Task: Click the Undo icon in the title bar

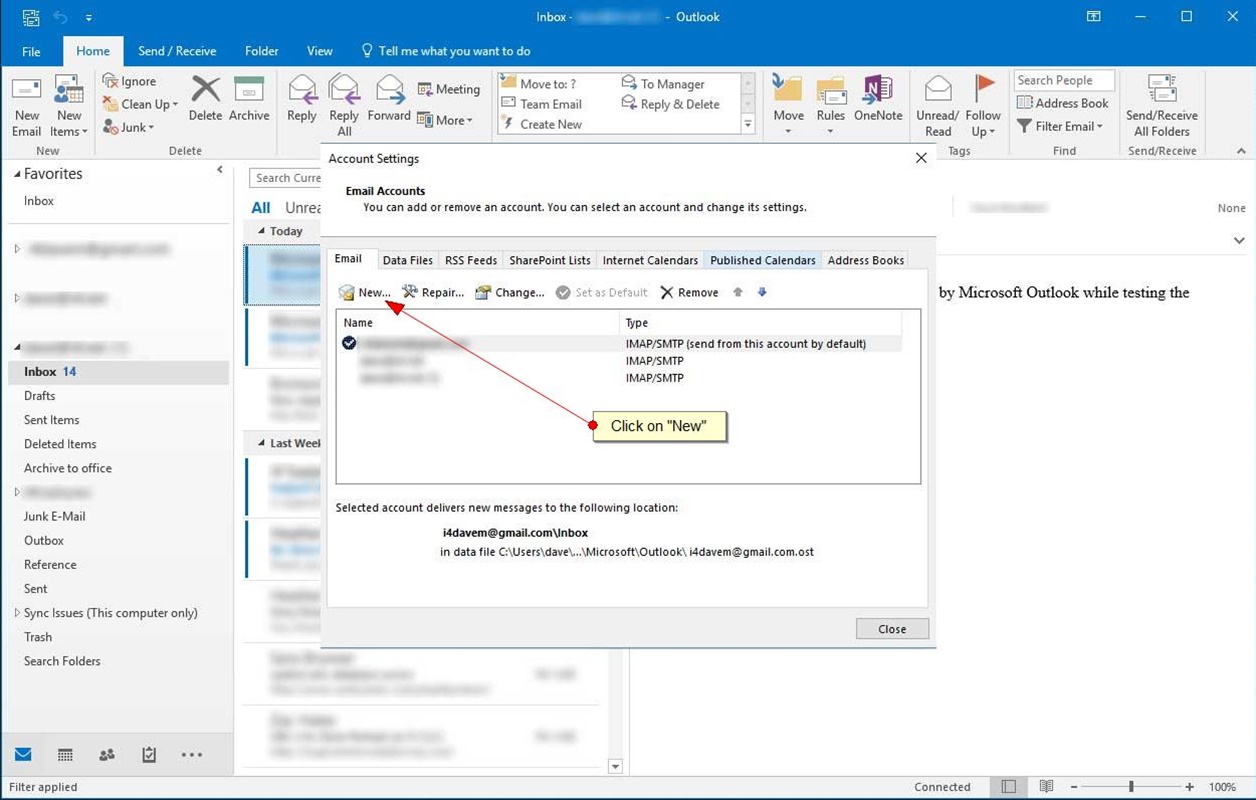Action: click(60, 17)
